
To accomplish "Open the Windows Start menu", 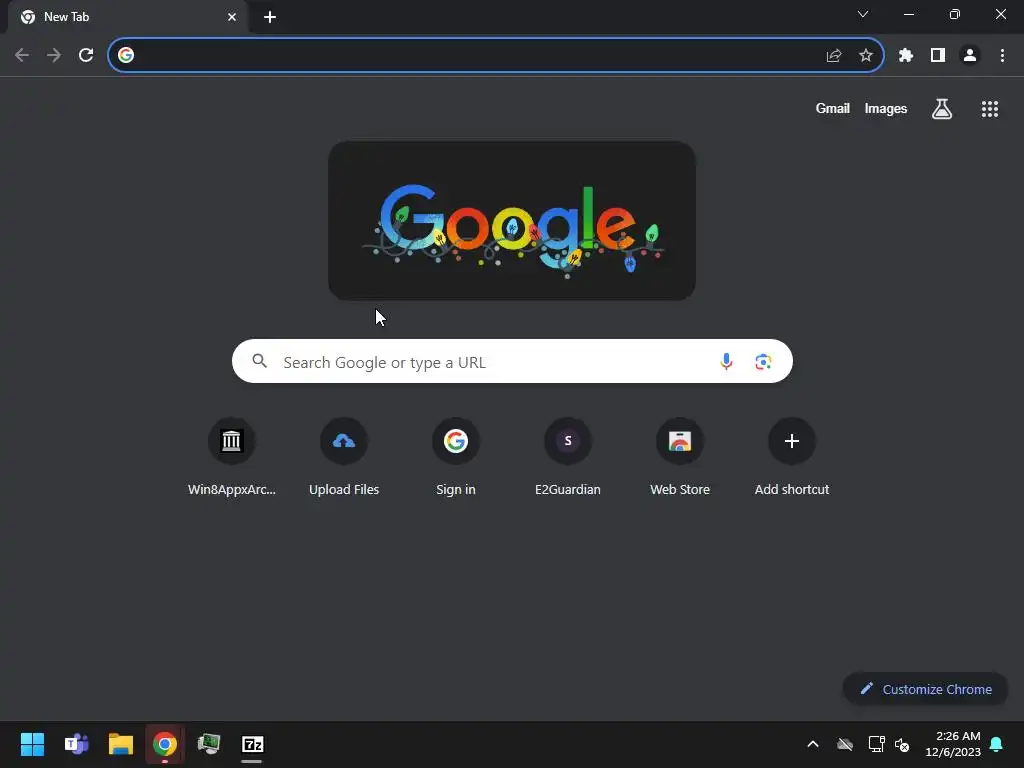I will [x=32, y=744].
